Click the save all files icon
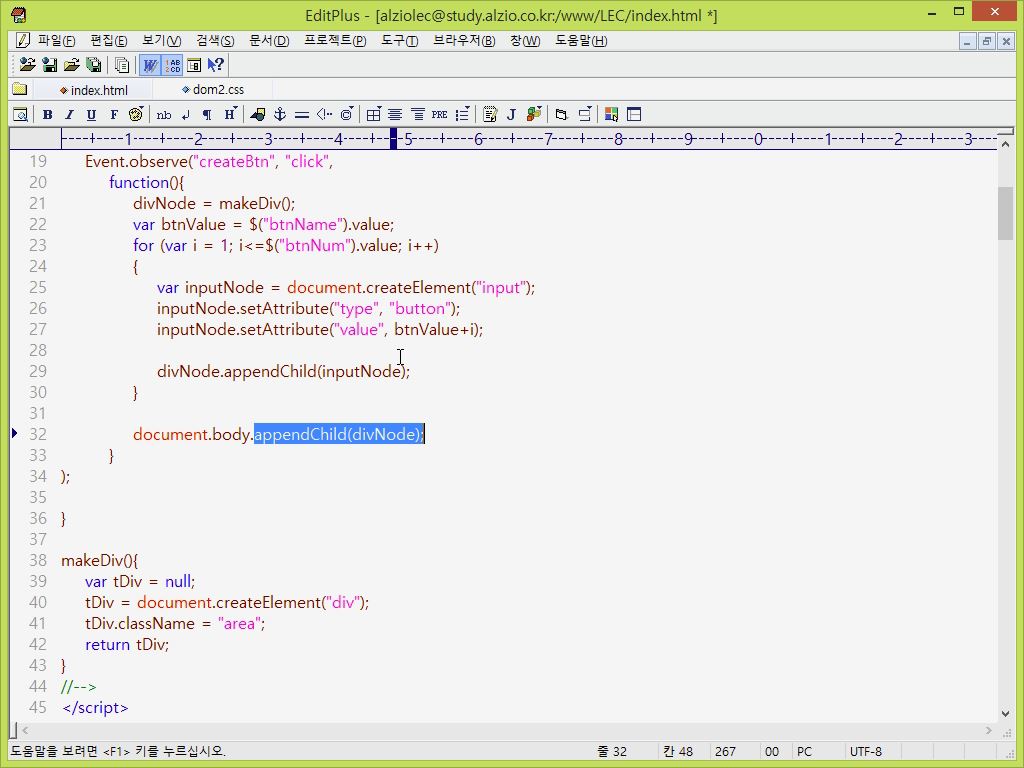Viewport: 1024px width, 768px height. point(94,65)
